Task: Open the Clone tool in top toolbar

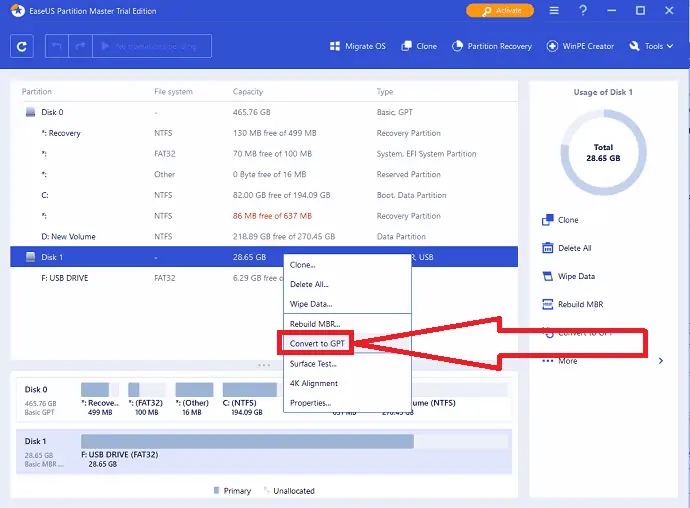Action: coord(419,46)
